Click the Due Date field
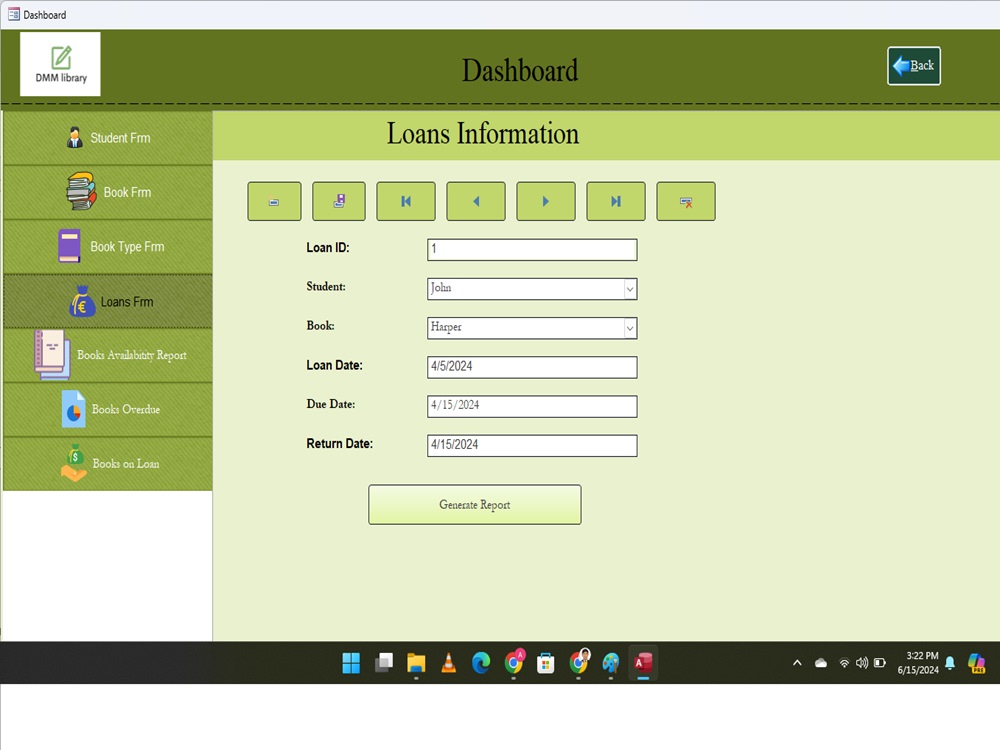The width and height of the screenshot is (1000, 750). (x=532, y=406)
